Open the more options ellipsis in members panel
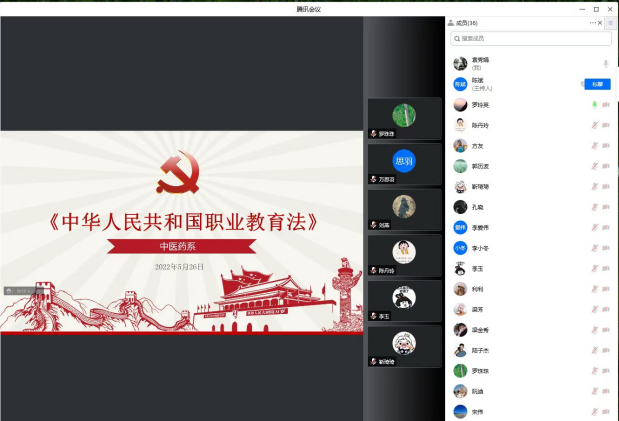The width and height of the screenshot is (619, 421). 593,23
